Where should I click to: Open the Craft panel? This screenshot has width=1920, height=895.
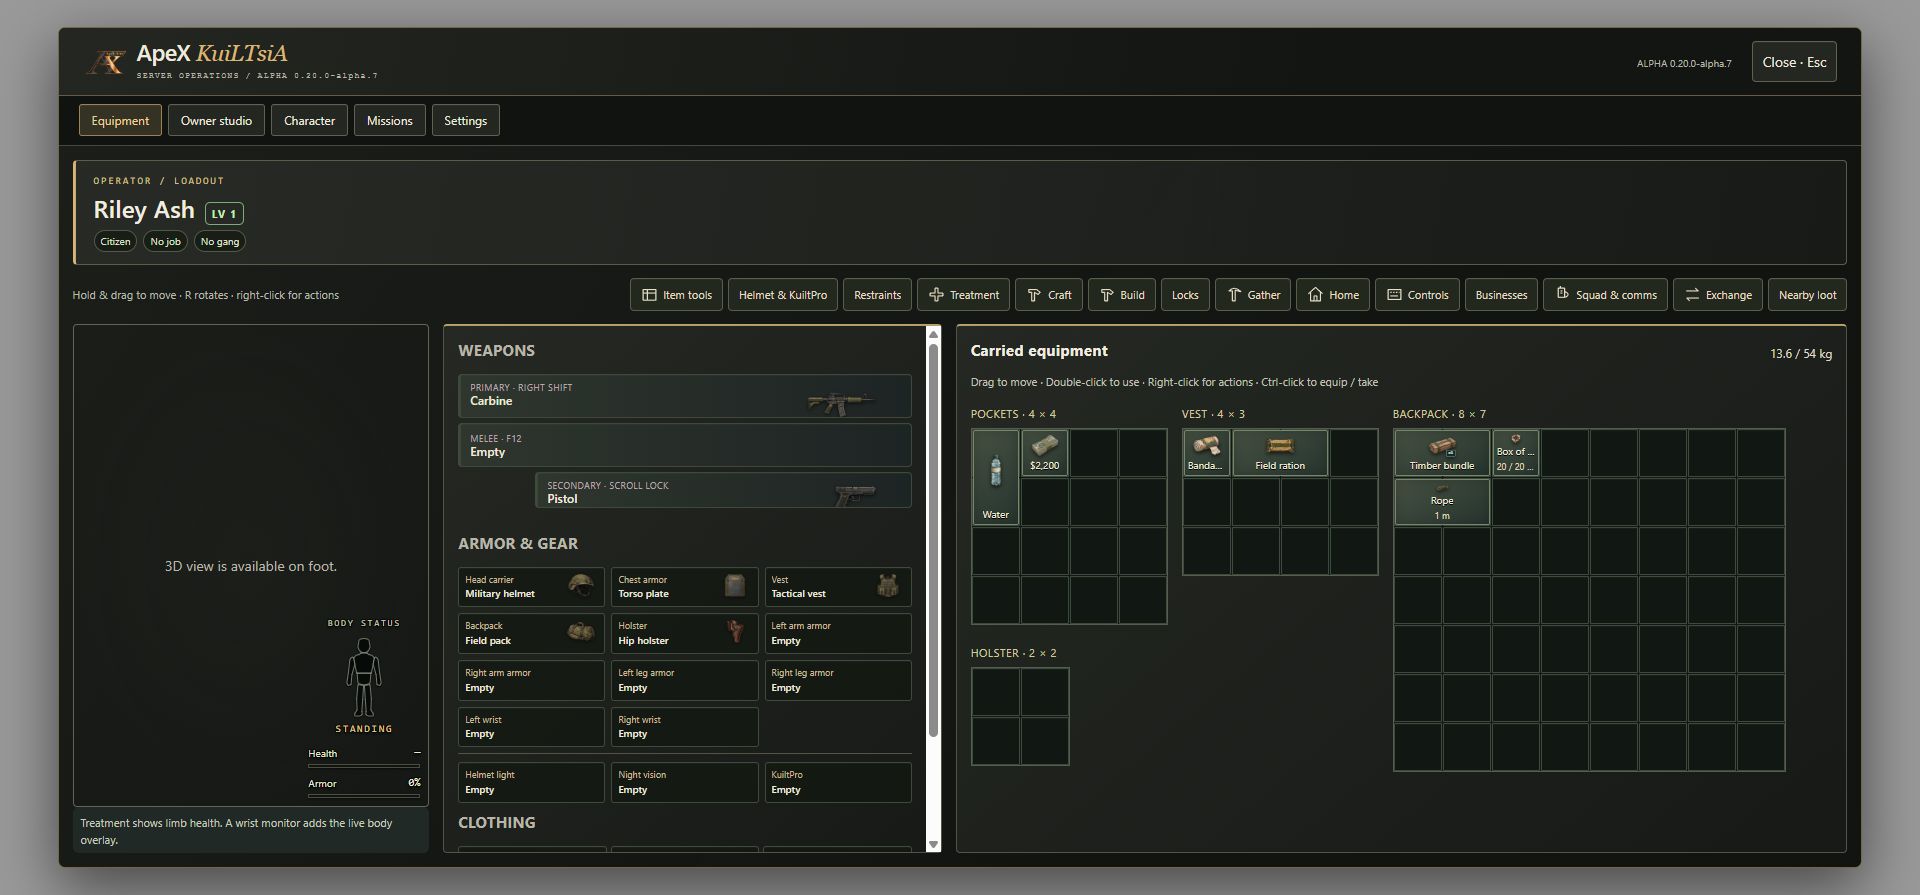coord(1049,295)
